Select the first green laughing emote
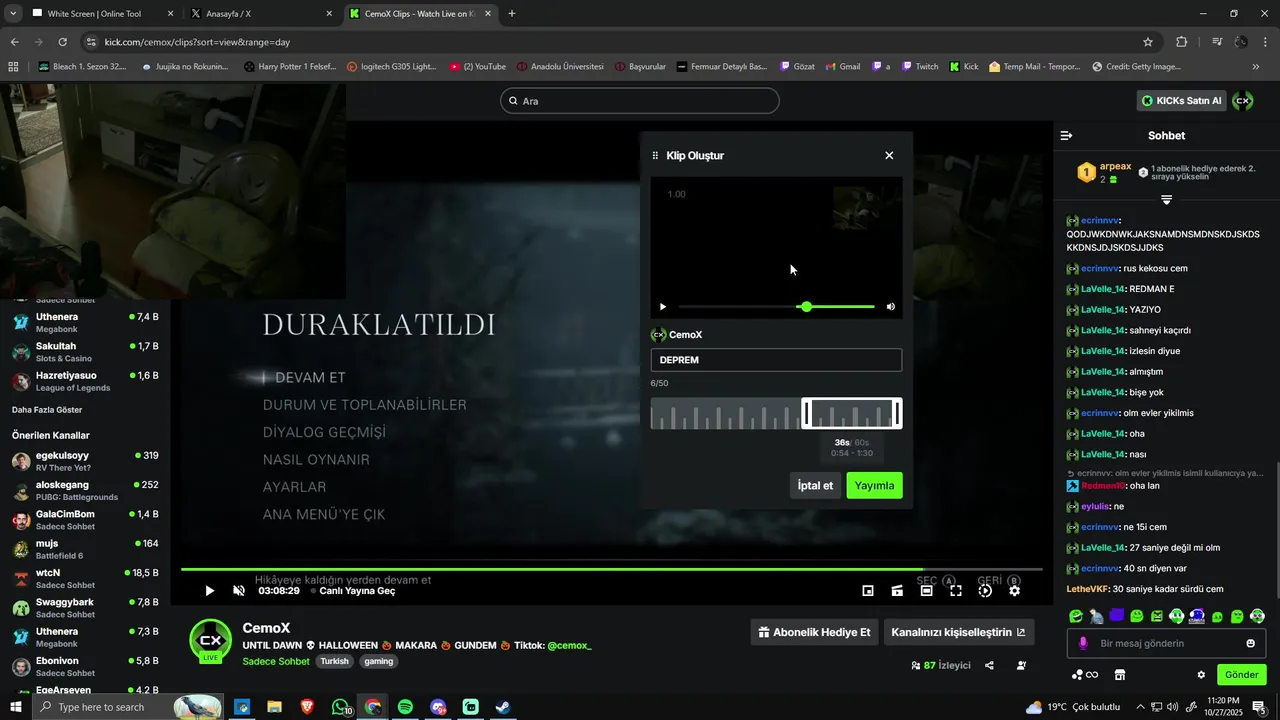Viewport: 1280px width, 720px height. [x=1076, y=616]
